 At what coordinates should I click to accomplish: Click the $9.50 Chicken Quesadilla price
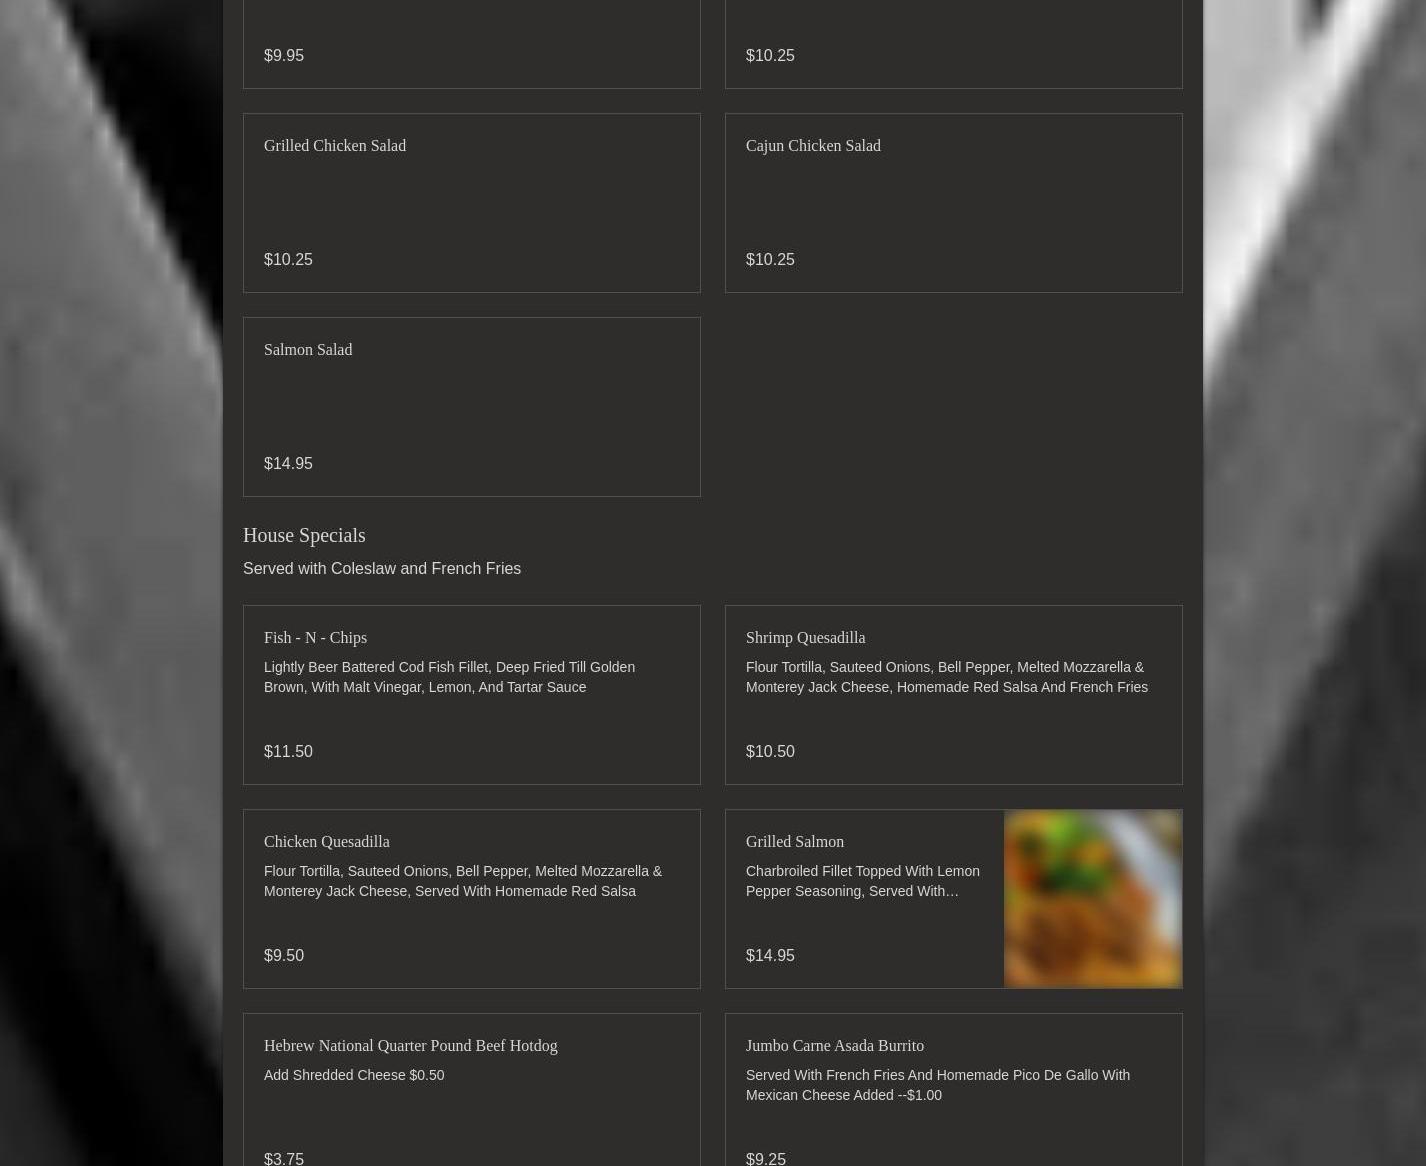tap(284, 955)
